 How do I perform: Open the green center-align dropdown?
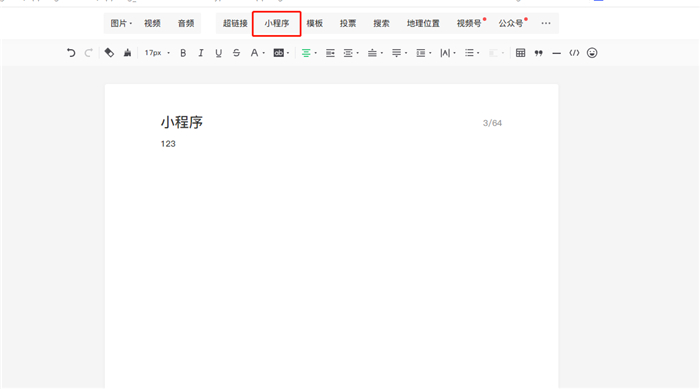[309, 53]
